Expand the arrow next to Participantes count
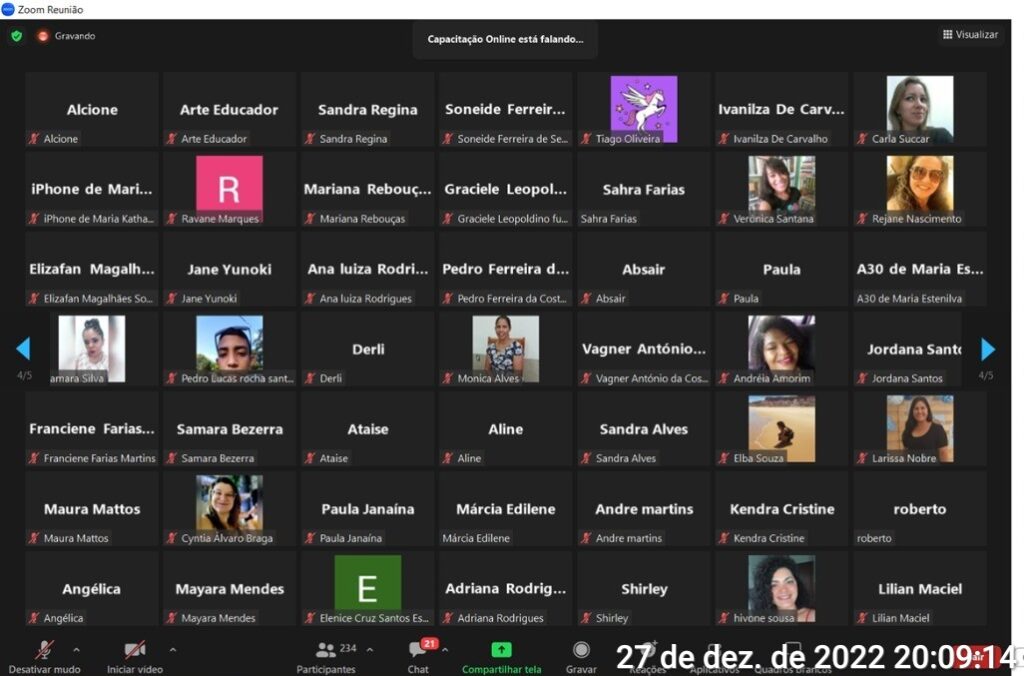The image size is (1024, 676). pyautogui.click(x=369, y=649)
